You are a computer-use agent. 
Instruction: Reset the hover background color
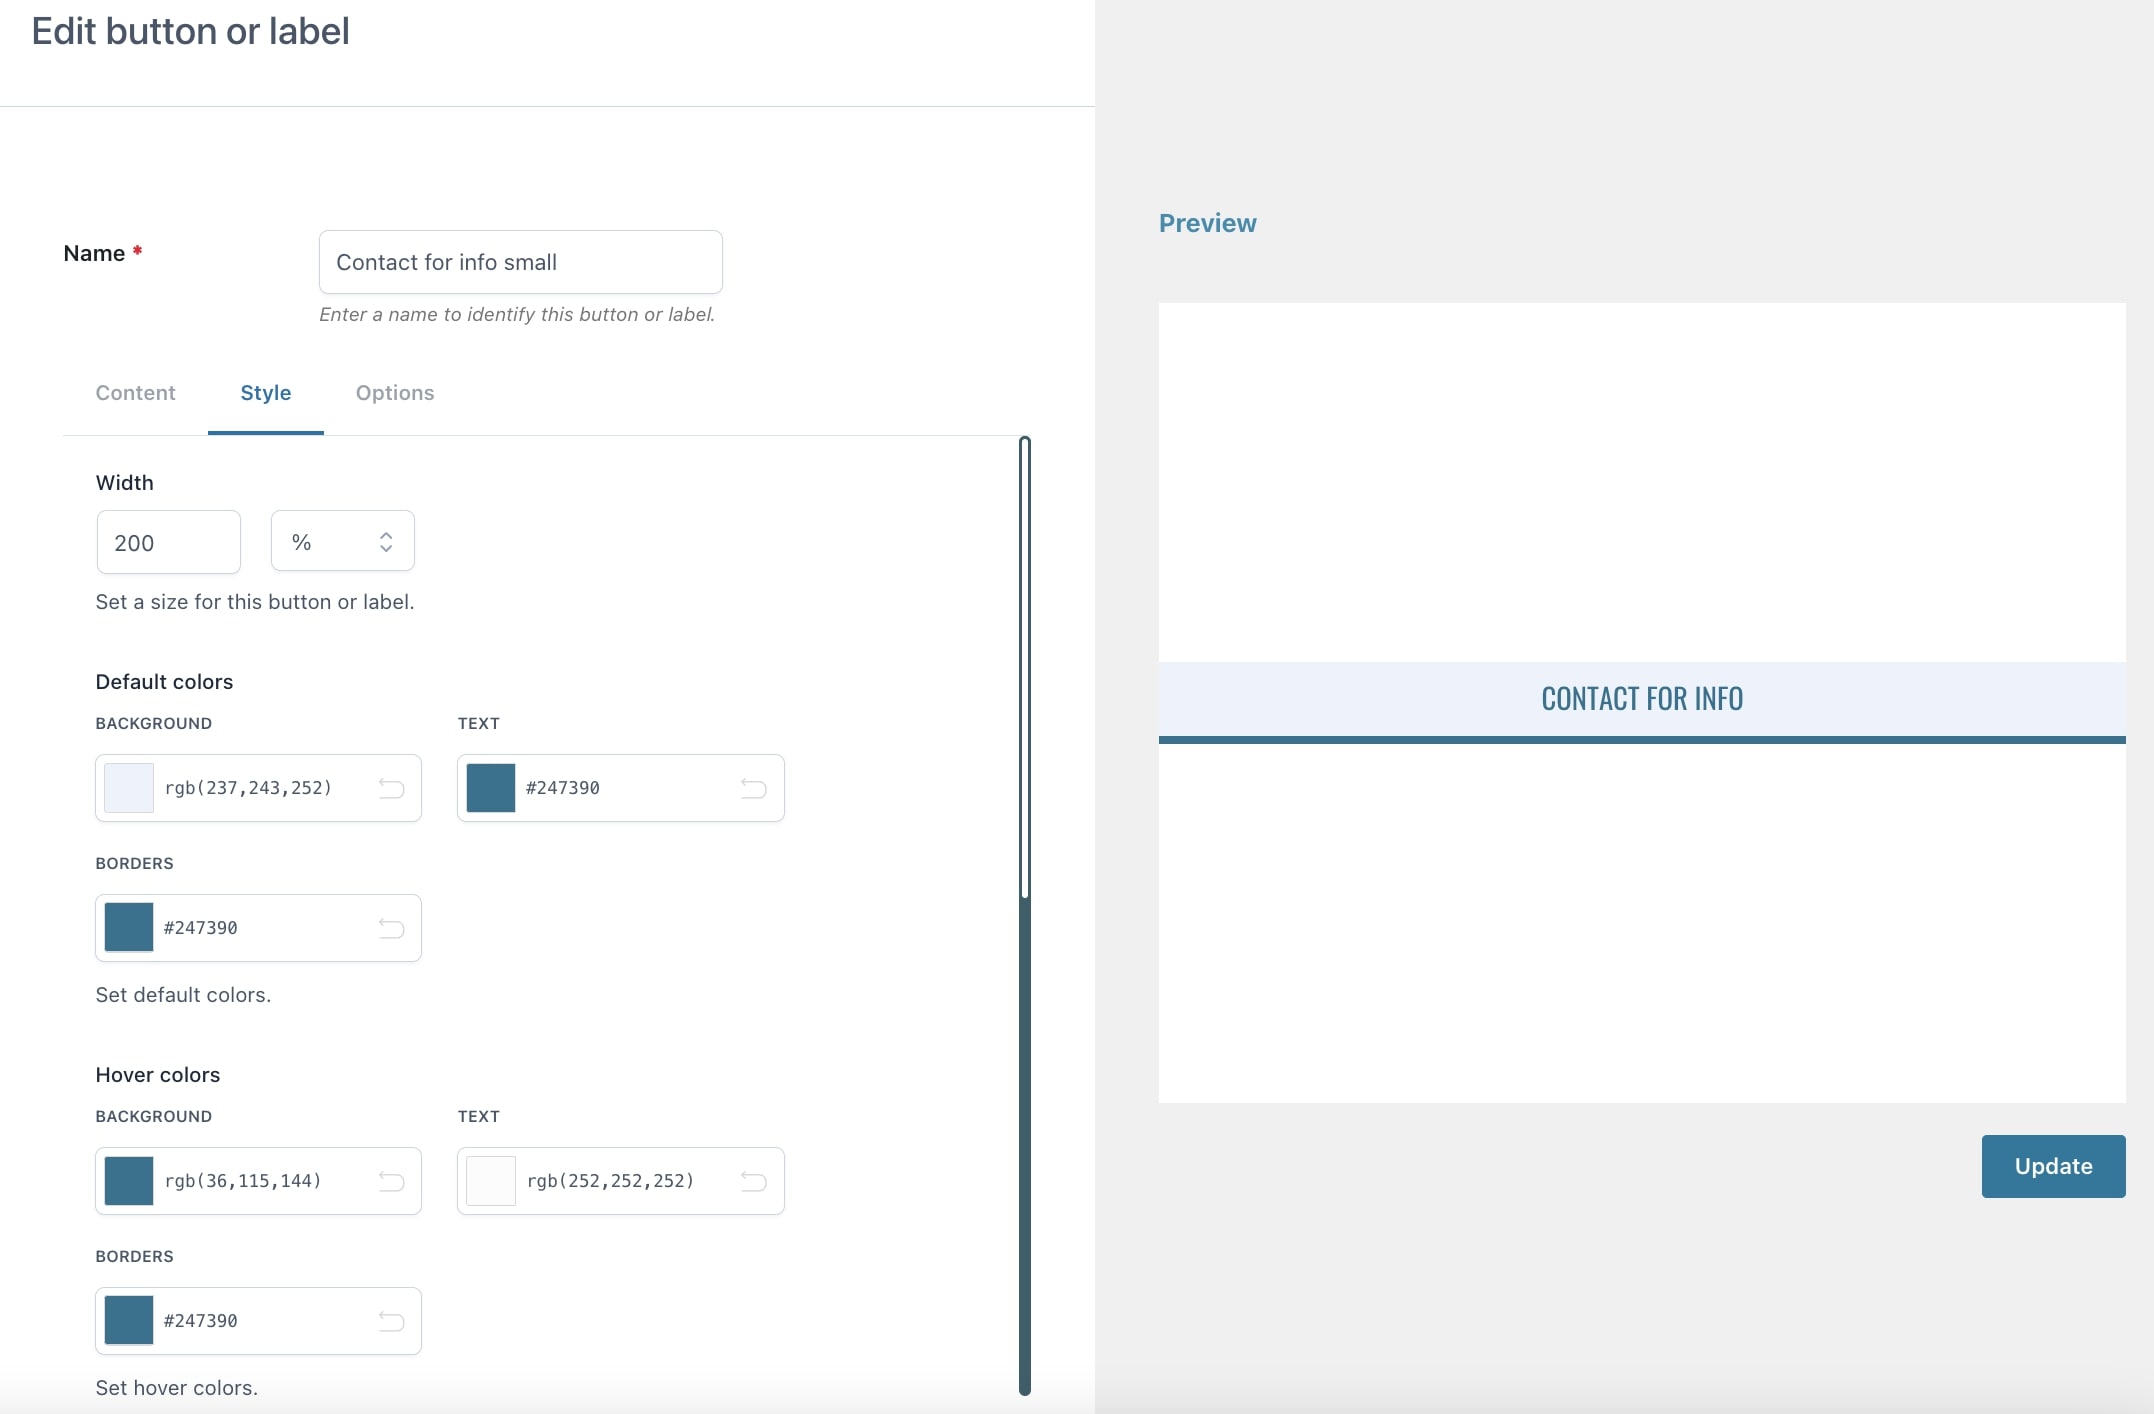[391, 1181]
